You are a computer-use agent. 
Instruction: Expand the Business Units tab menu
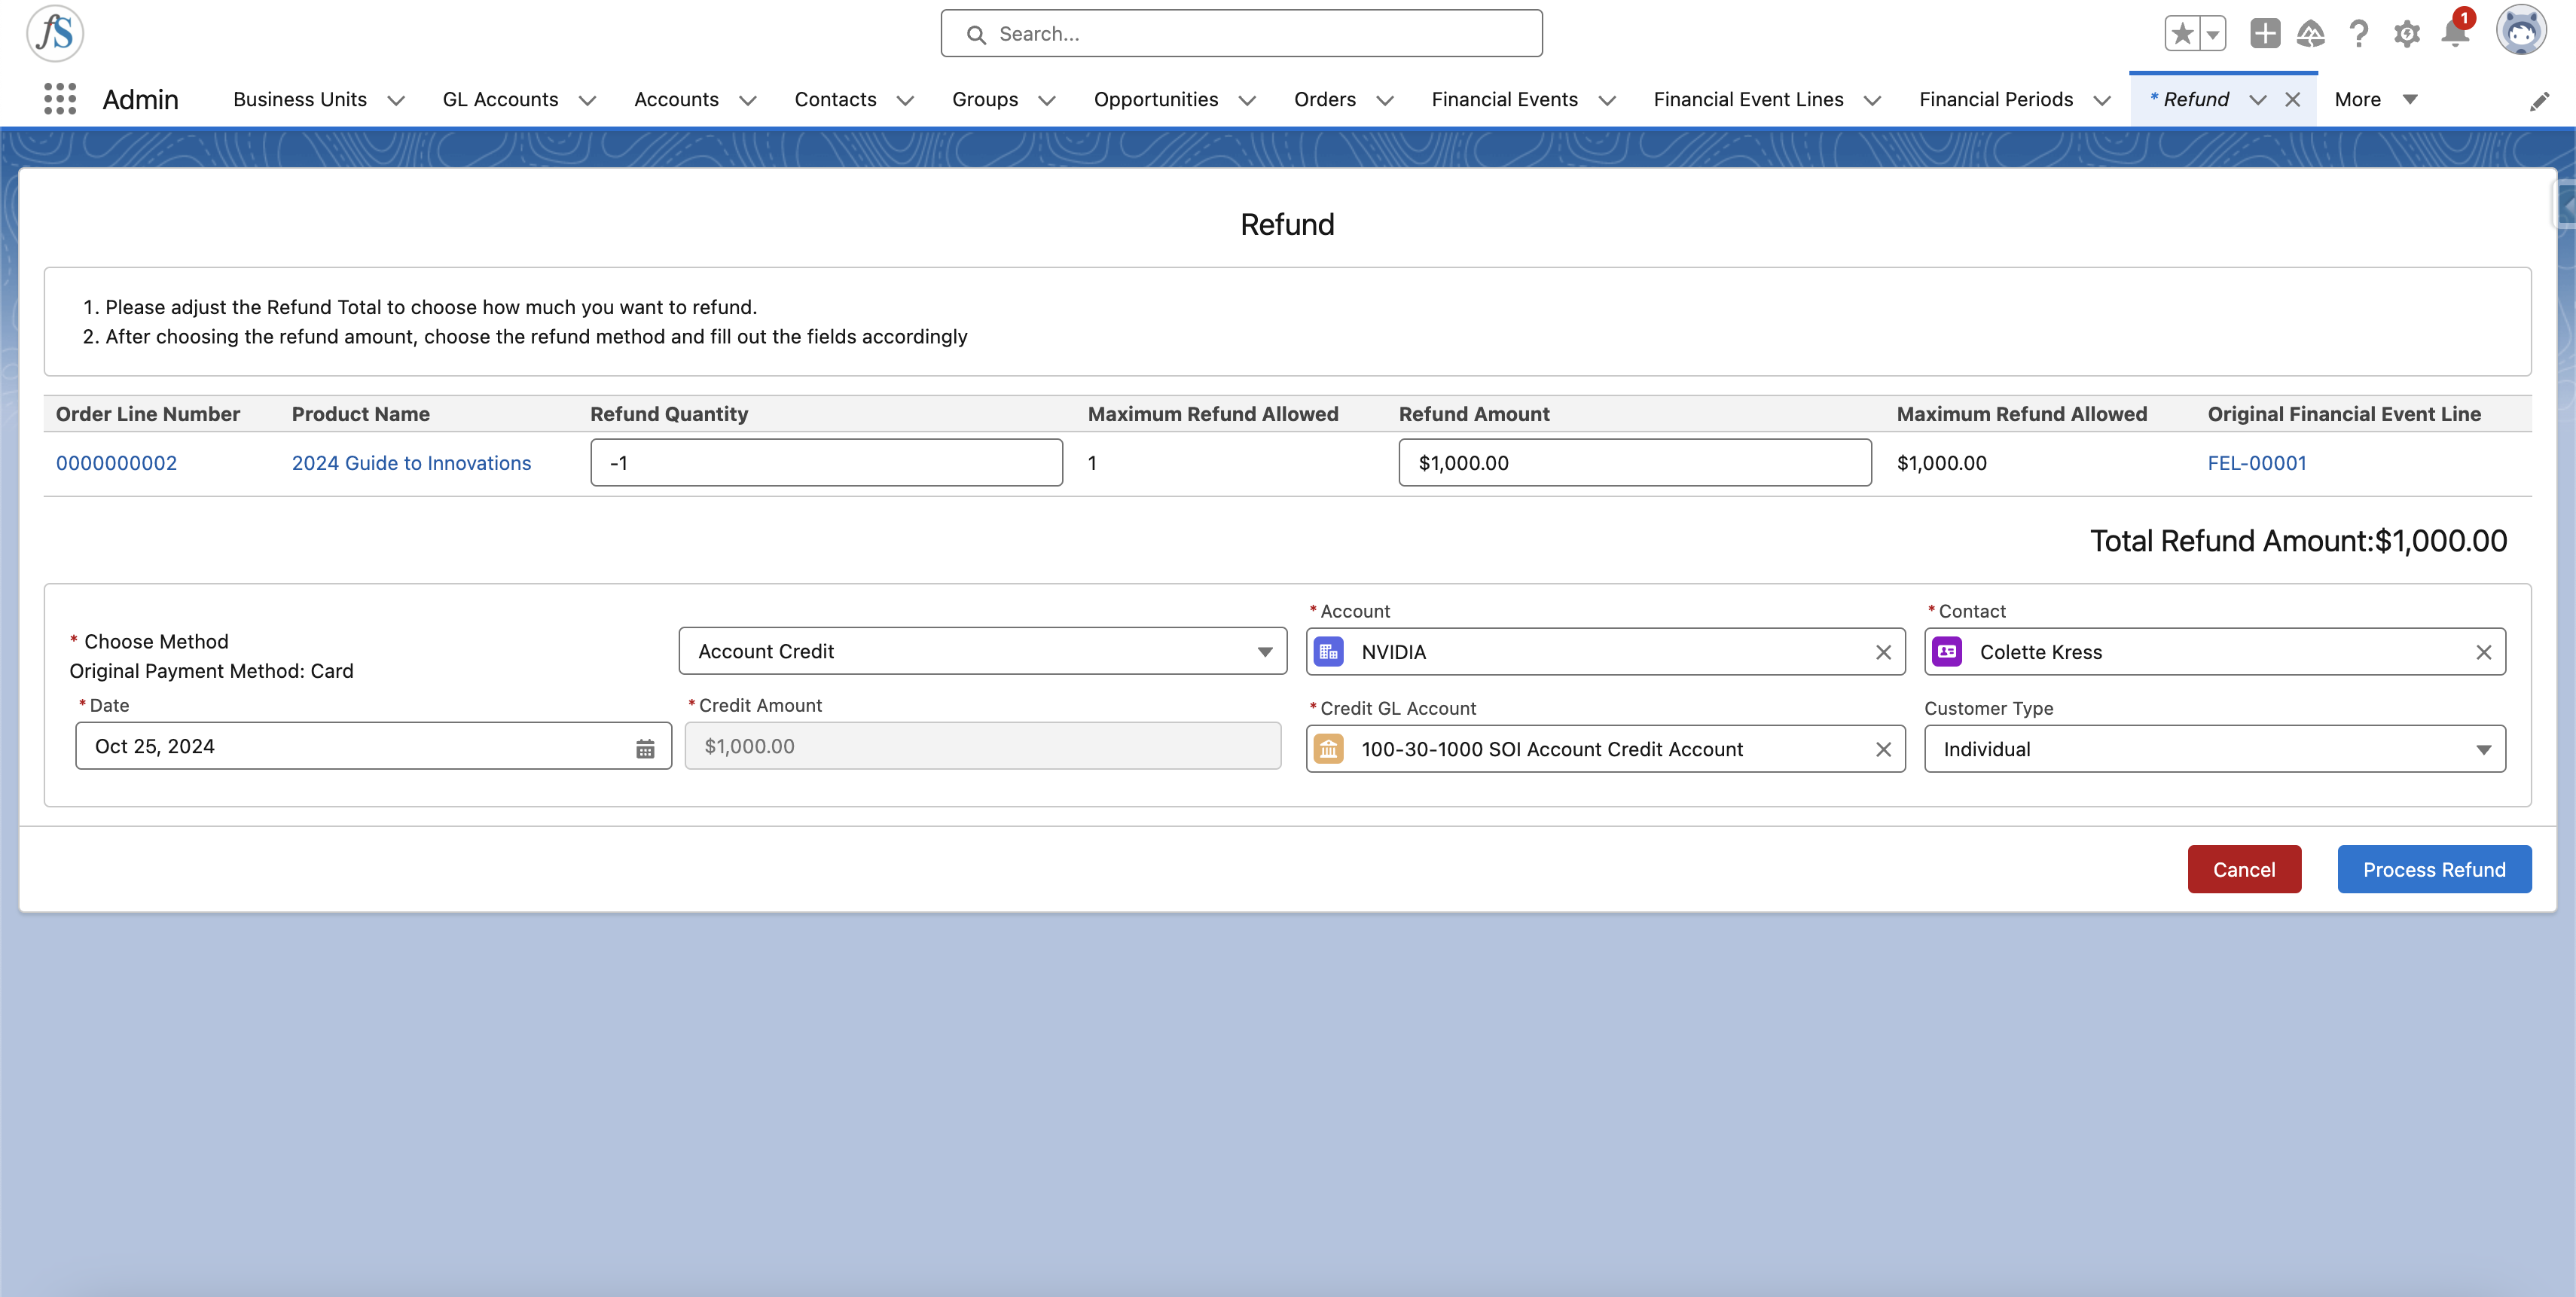click(396, 100)
